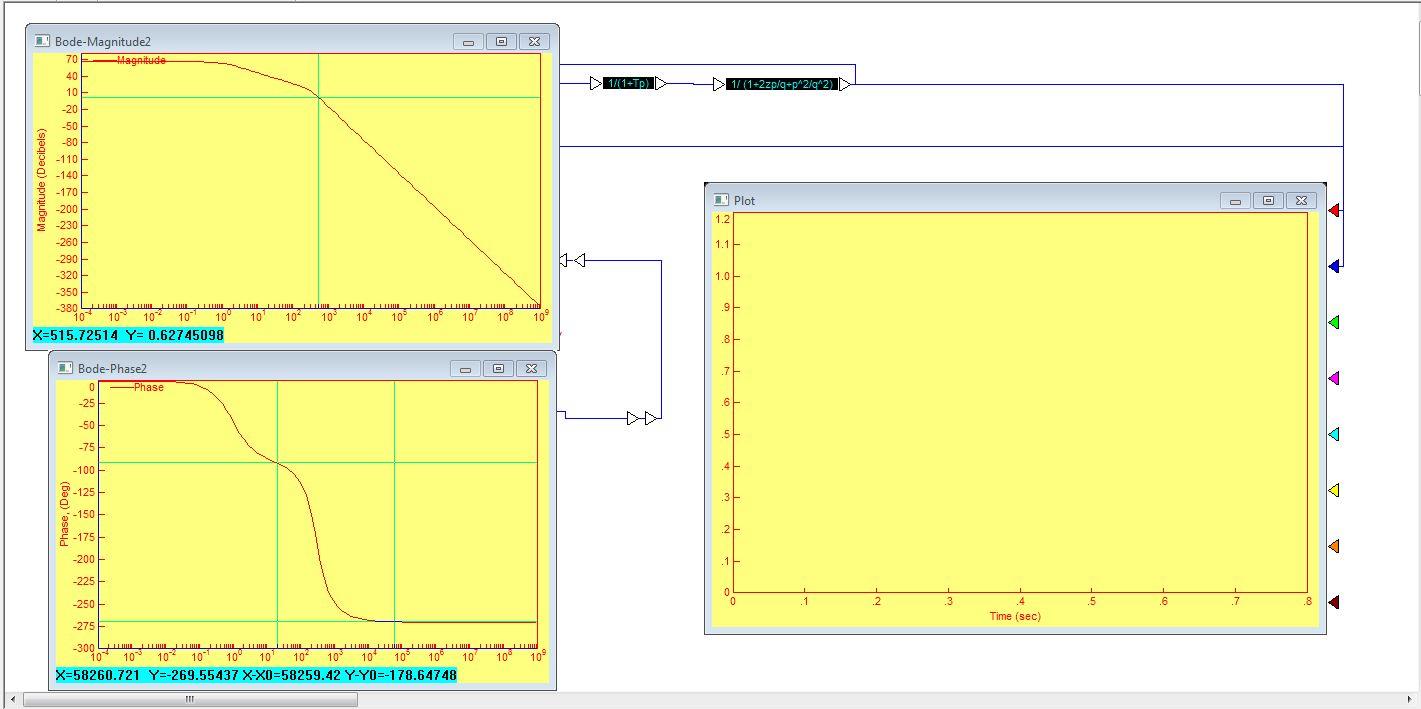Click the scroll right arrow at bottom
The width and height of the screenshot is (1421, 709).
[x=1411, y=700]
